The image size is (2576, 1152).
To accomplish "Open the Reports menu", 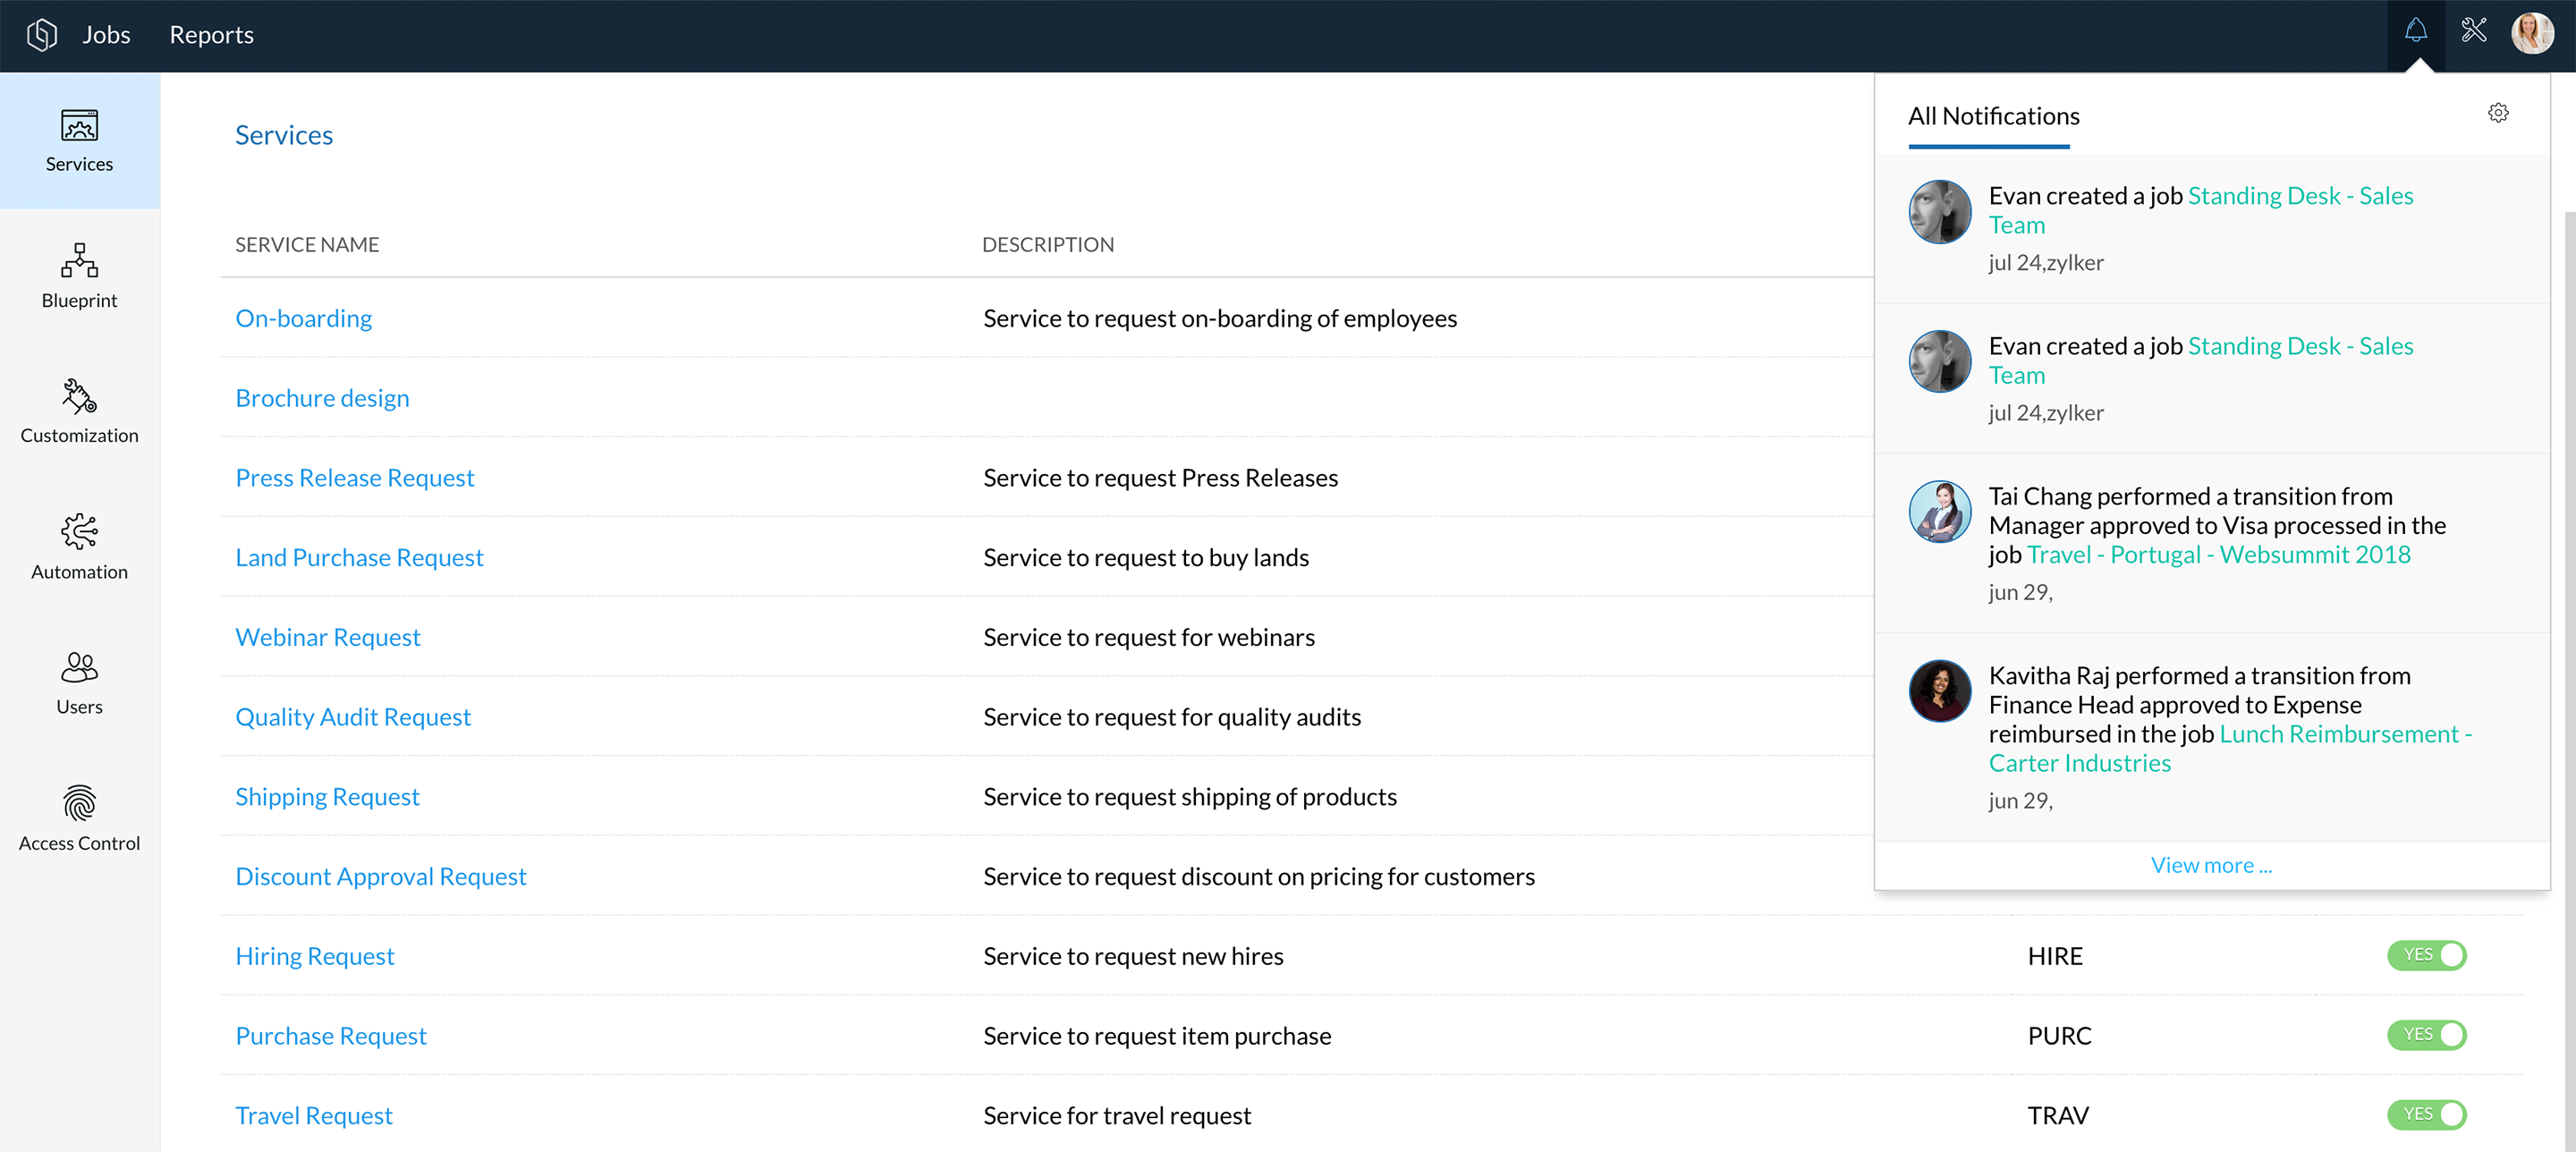I will coord(211,35).
